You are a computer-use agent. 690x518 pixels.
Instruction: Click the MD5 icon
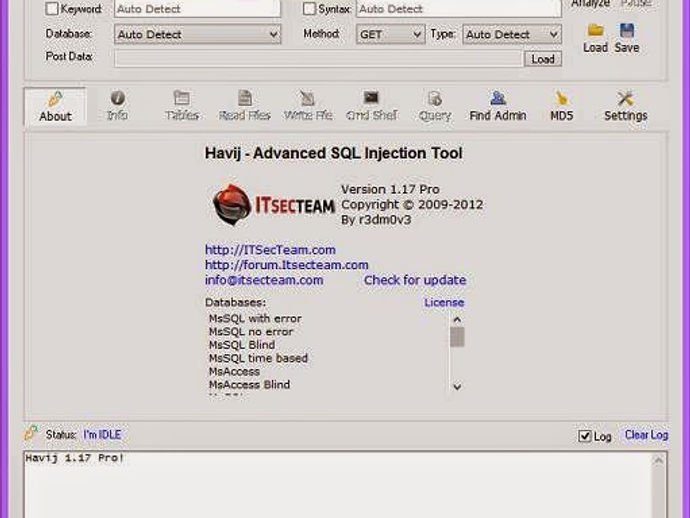tap(562, 98)
